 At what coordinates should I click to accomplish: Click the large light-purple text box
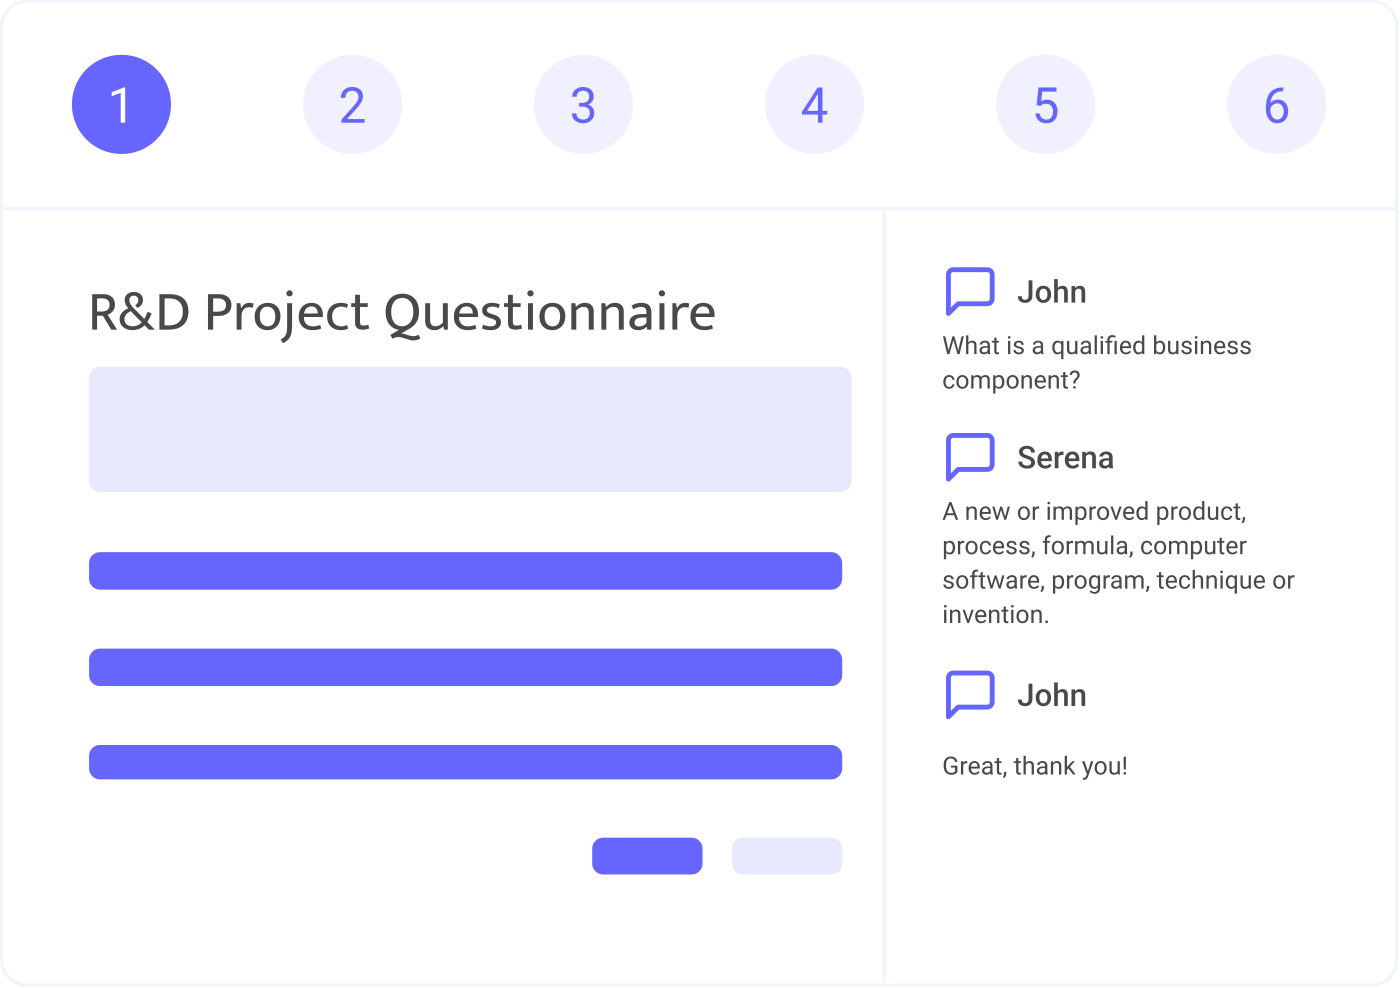(470, 429)
